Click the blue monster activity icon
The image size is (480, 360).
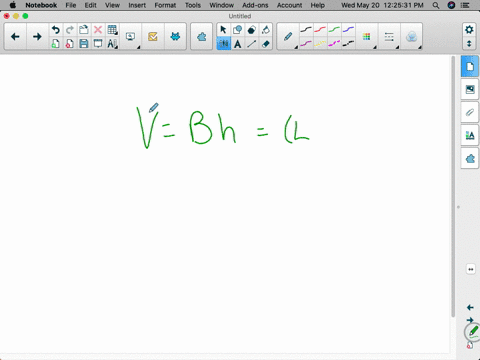(175, 37)
